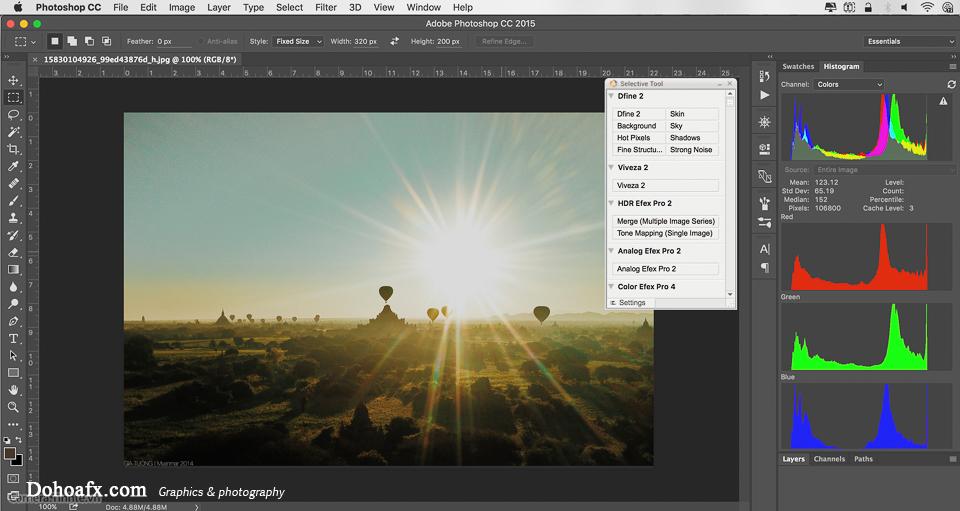The width and height of the screenshot is (960, 511).
Task: Select the Pen tool
Action: [13, 321]
